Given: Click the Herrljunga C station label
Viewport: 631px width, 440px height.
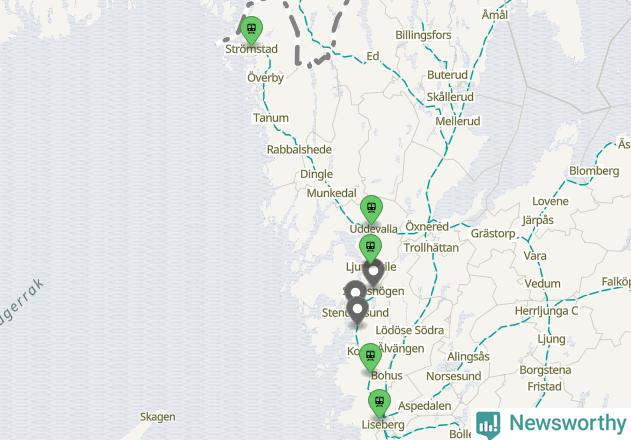Looking at the screenshot, I should (x=546, y=311).
